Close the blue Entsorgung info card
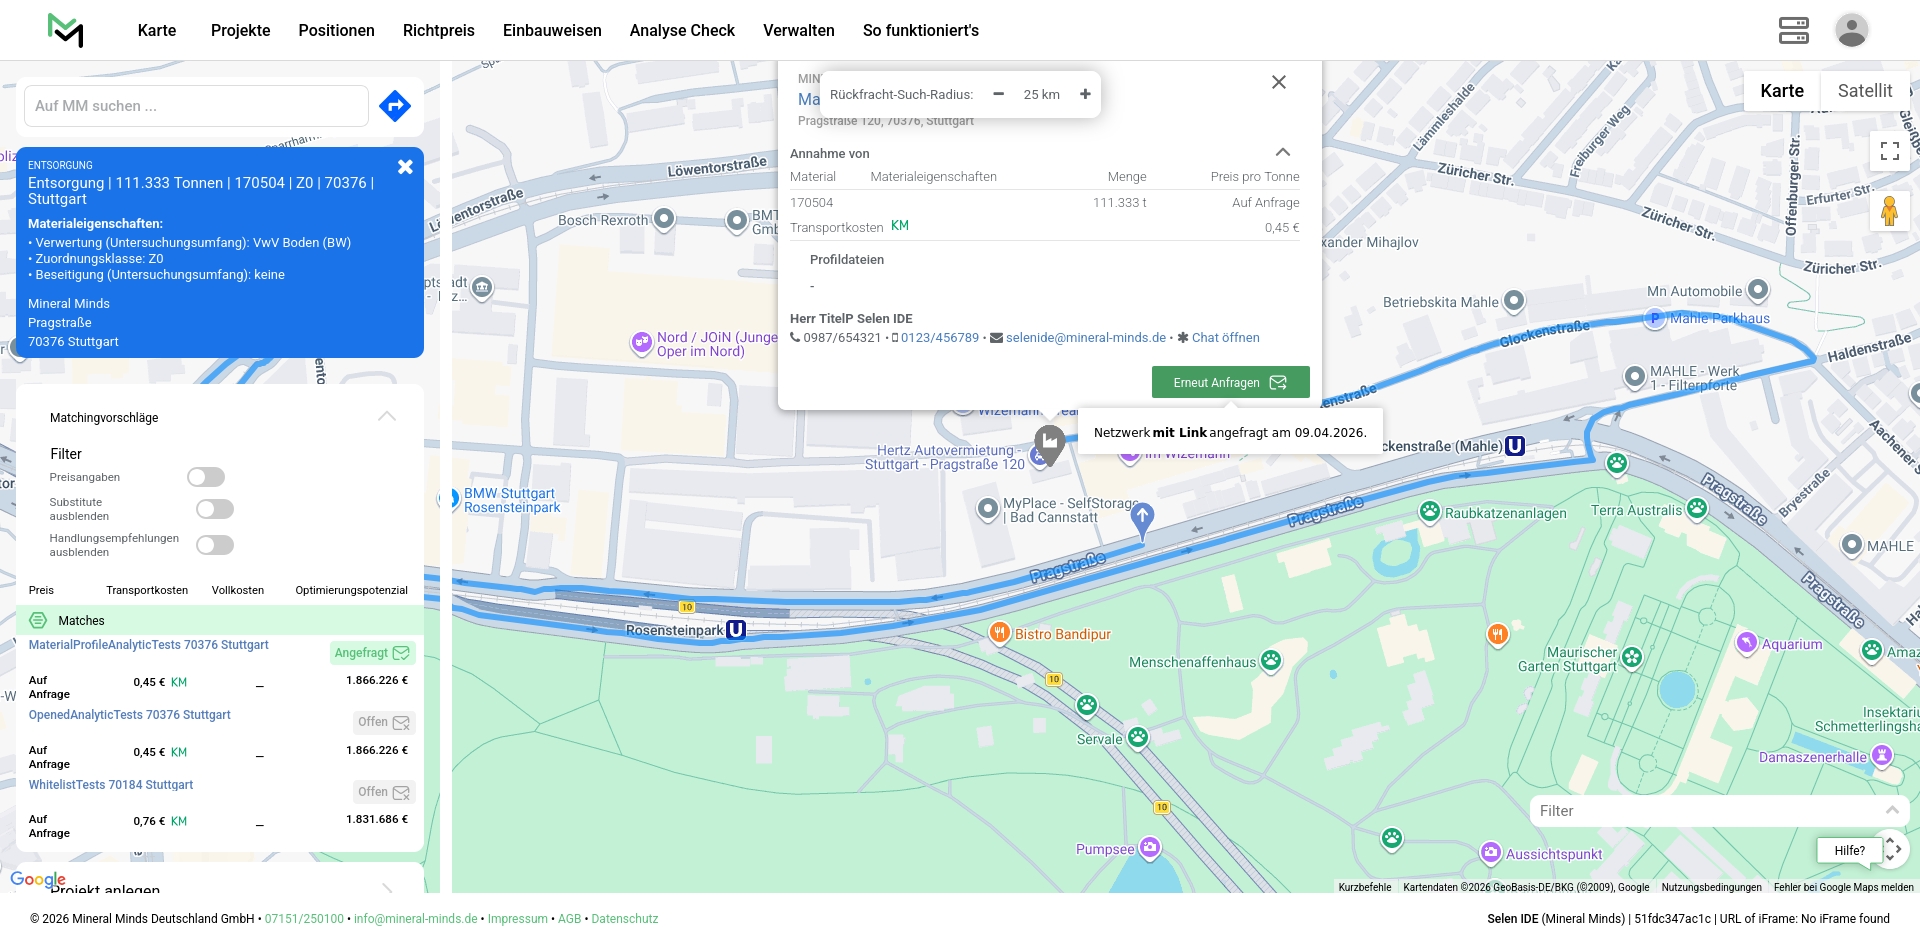Screen dimensions: 1920x943 point(405,167)
